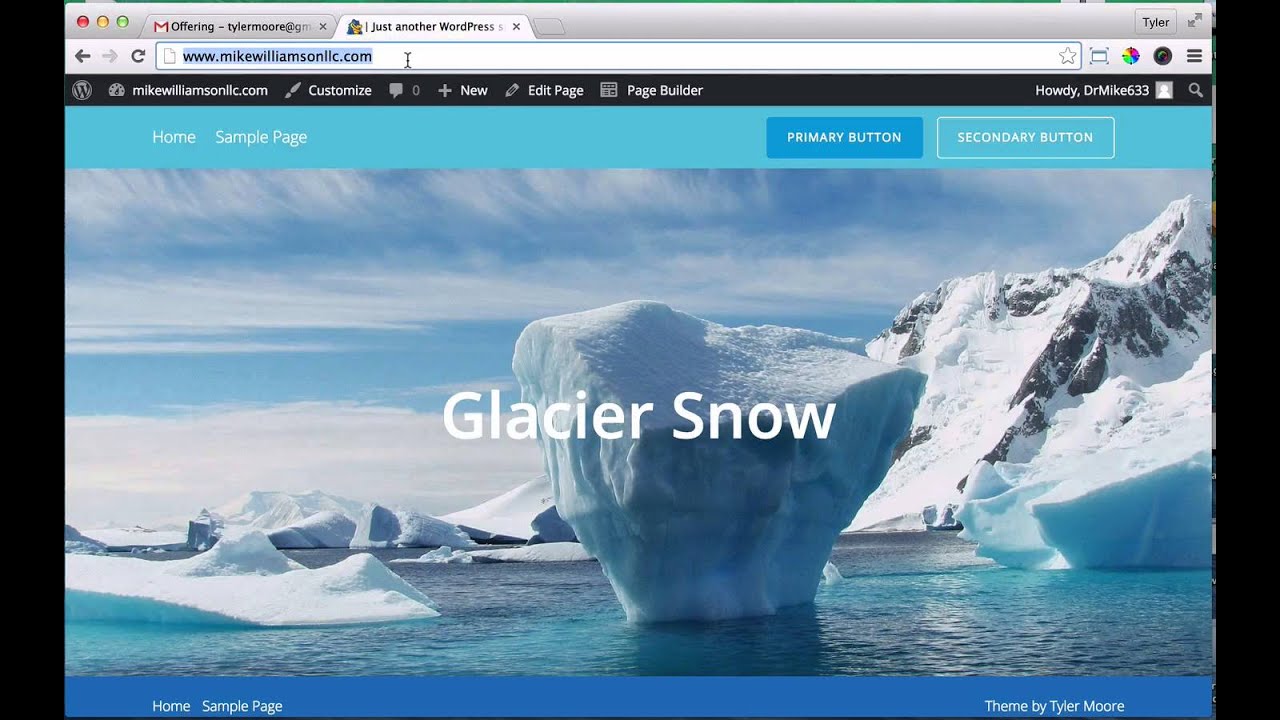The image size is (1280, 720).
Task: Click the color wheel extension icon
Action: point(1131,57)
